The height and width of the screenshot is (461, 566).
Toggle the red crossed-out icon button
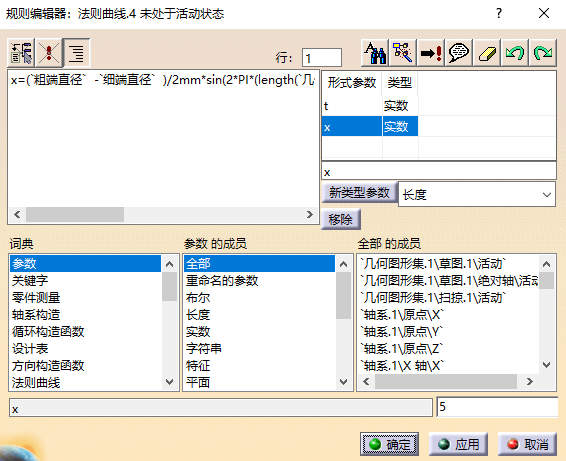coord(49,53)
